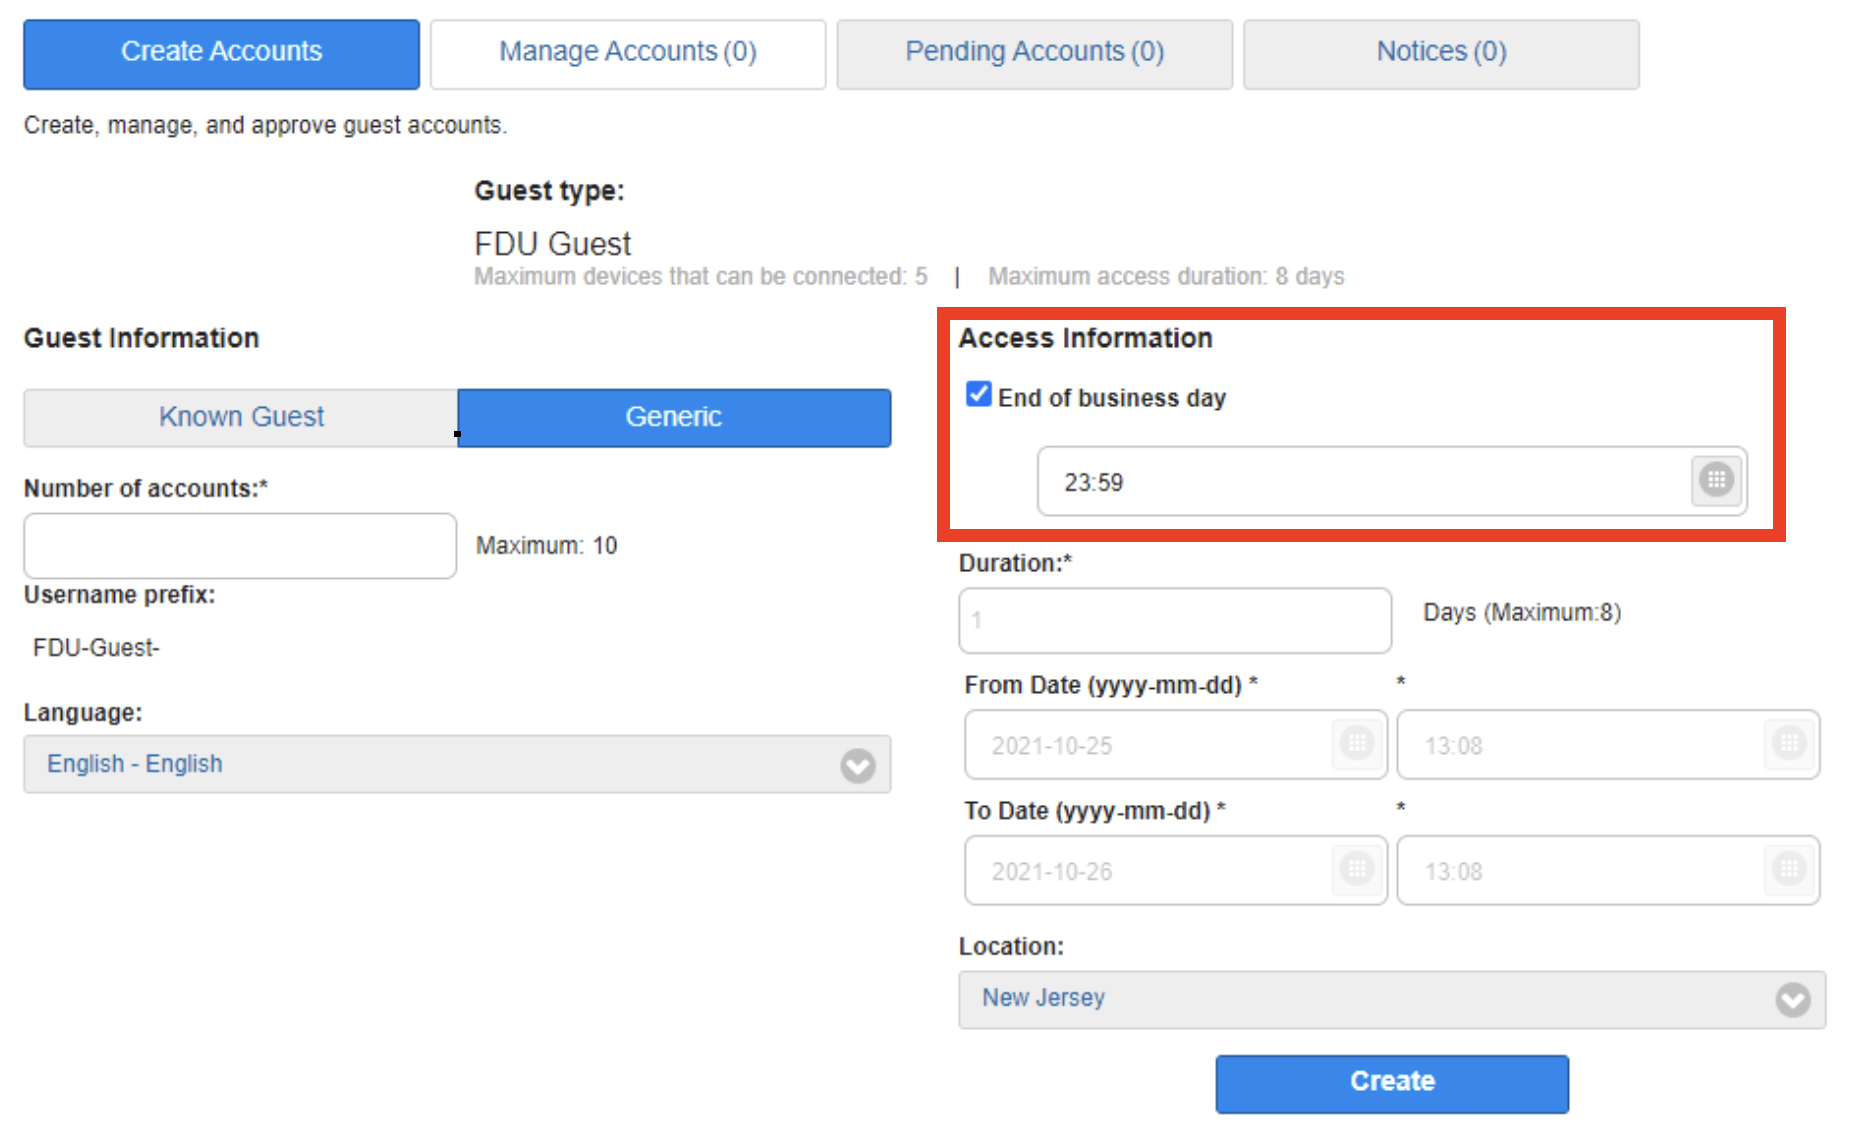Open the end of business day time picker icon

tap(1716, 480)
